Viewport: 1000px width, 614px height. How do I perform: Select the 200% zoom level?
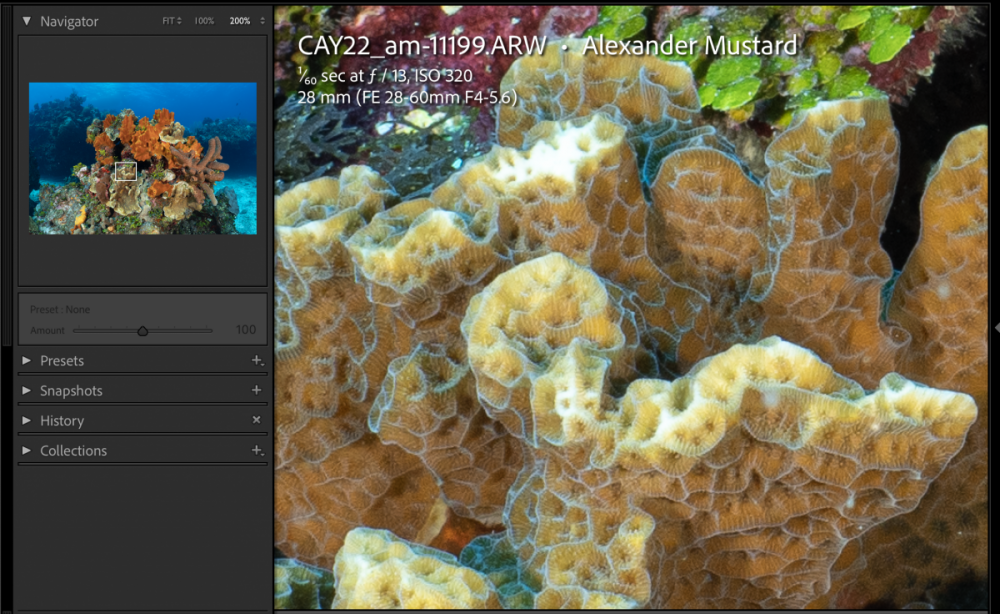[240, 21]
